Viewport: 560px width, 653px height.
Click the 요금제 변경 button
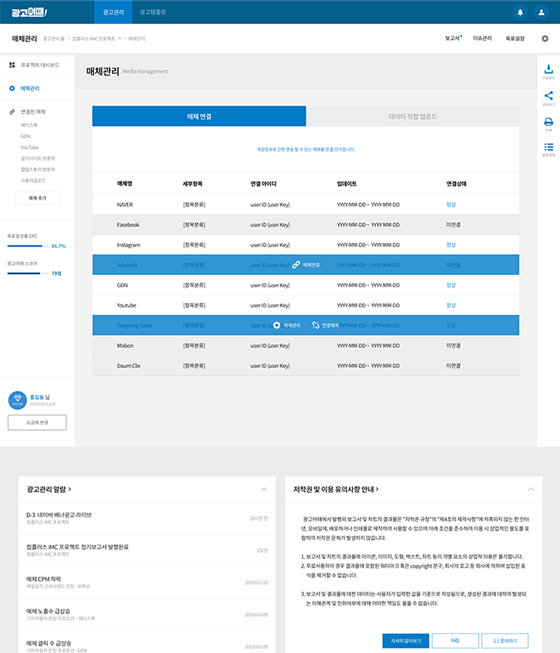[x=37, y=423]
